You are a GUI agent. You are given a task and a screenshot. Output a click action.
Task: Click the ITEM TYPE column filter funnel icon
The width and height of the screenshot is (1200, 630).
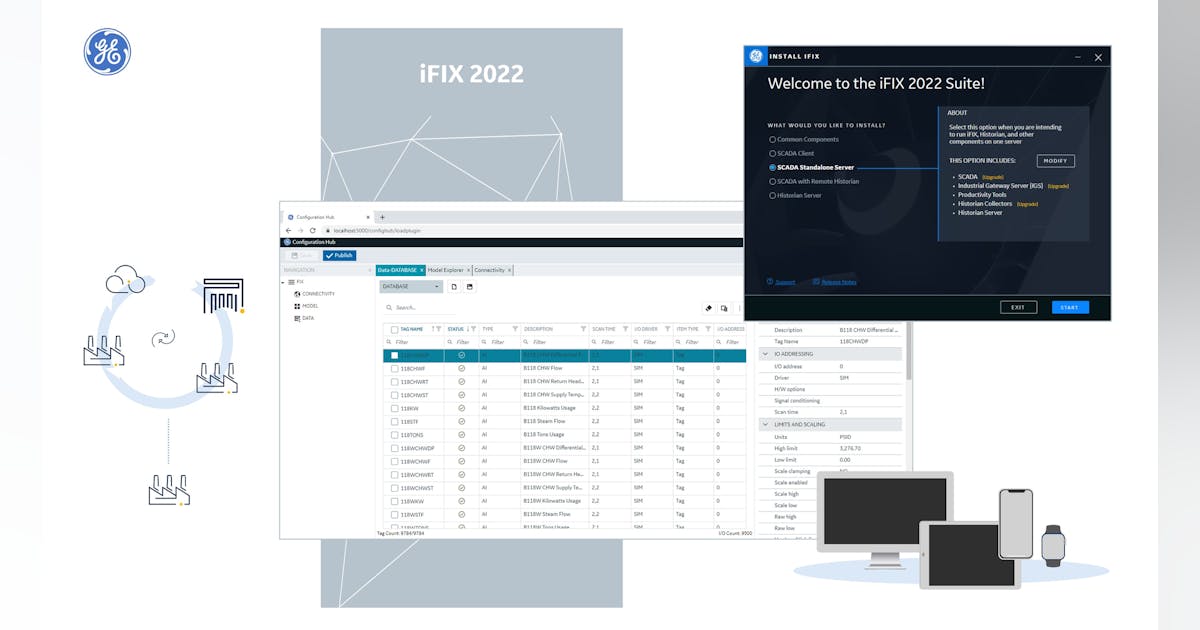[709, 329]
